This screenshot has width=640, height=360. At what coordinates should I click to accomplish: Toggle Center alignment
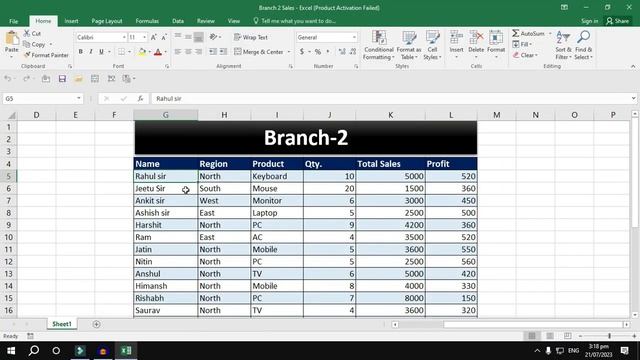[188, 52]
